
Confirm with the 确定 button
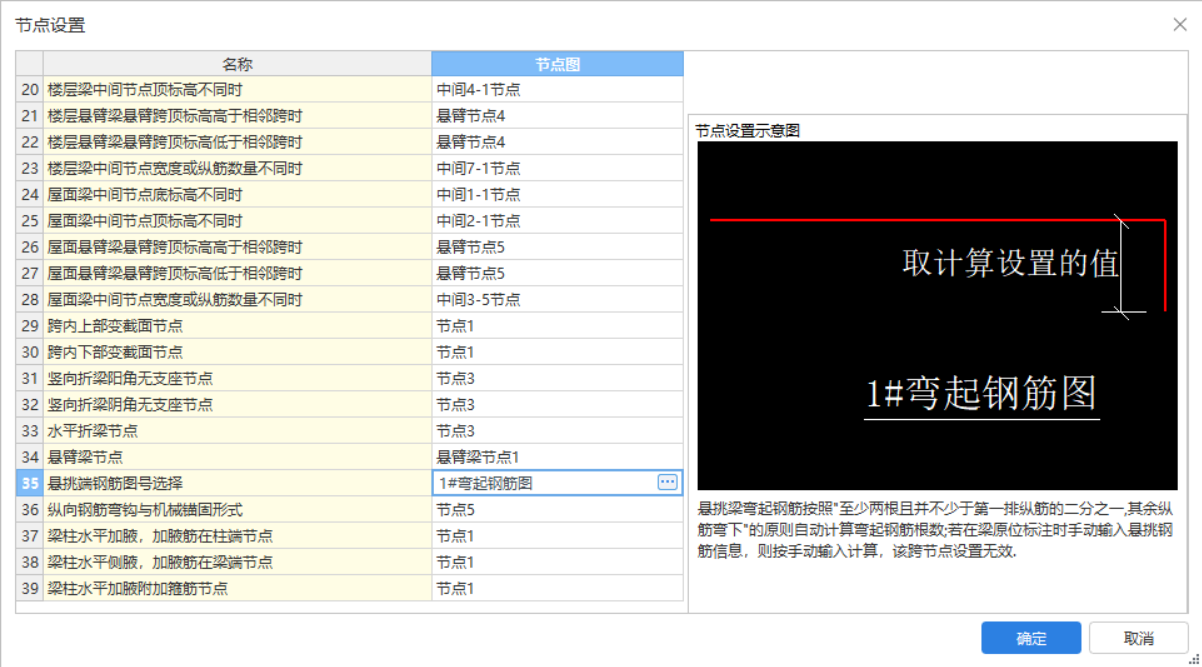pyautogui.click(x=1031, y=638)
